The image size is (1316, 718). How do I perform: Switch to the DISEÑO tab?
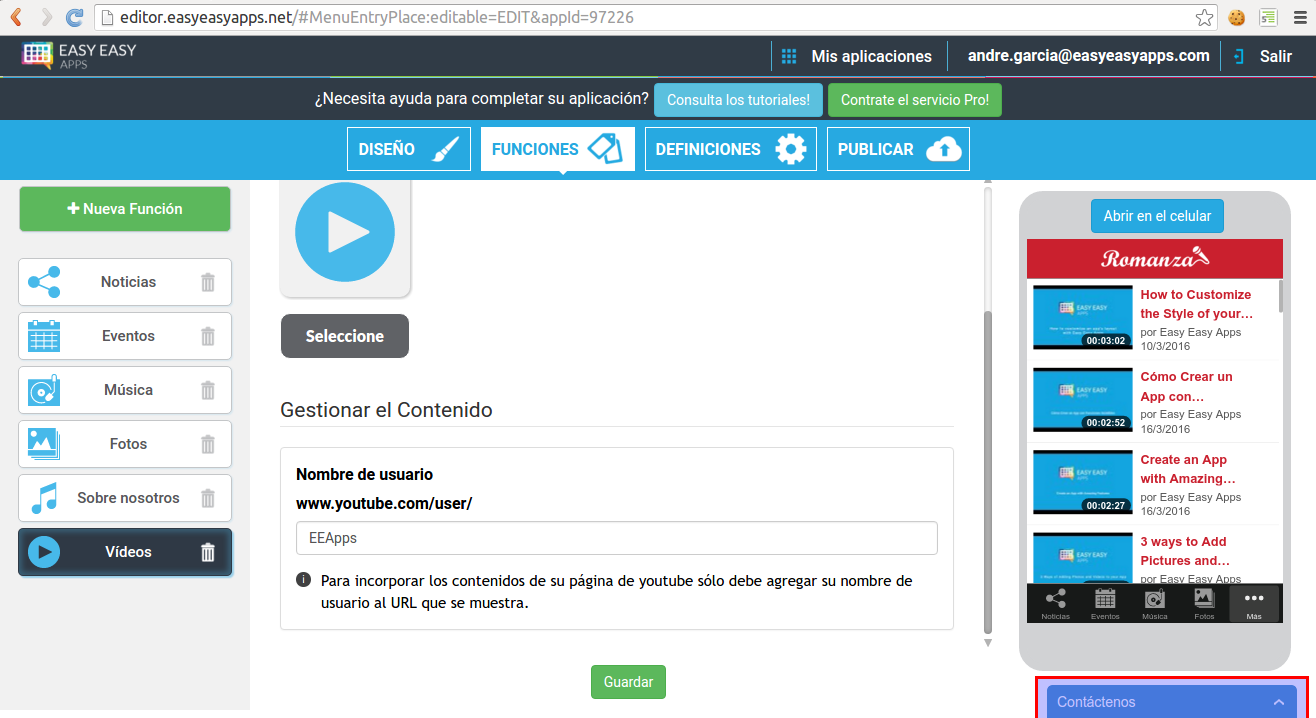click(409, 149)
